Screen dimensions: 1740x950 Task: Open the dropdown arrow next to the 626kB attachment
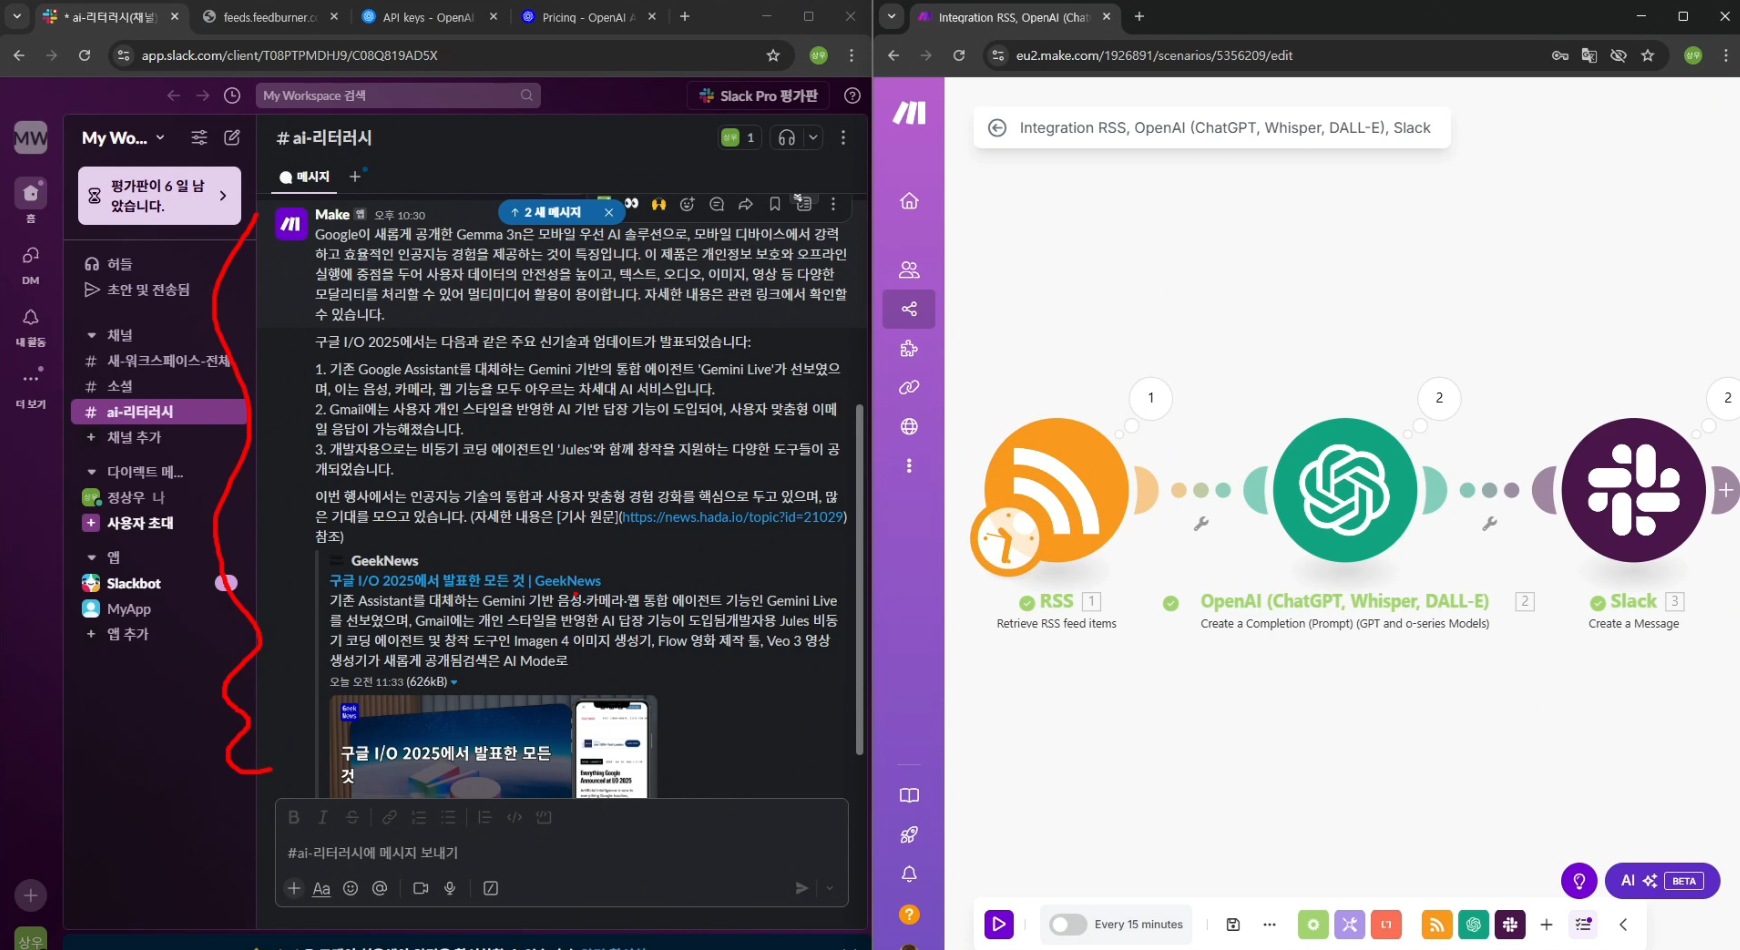(x=453, y=681)
